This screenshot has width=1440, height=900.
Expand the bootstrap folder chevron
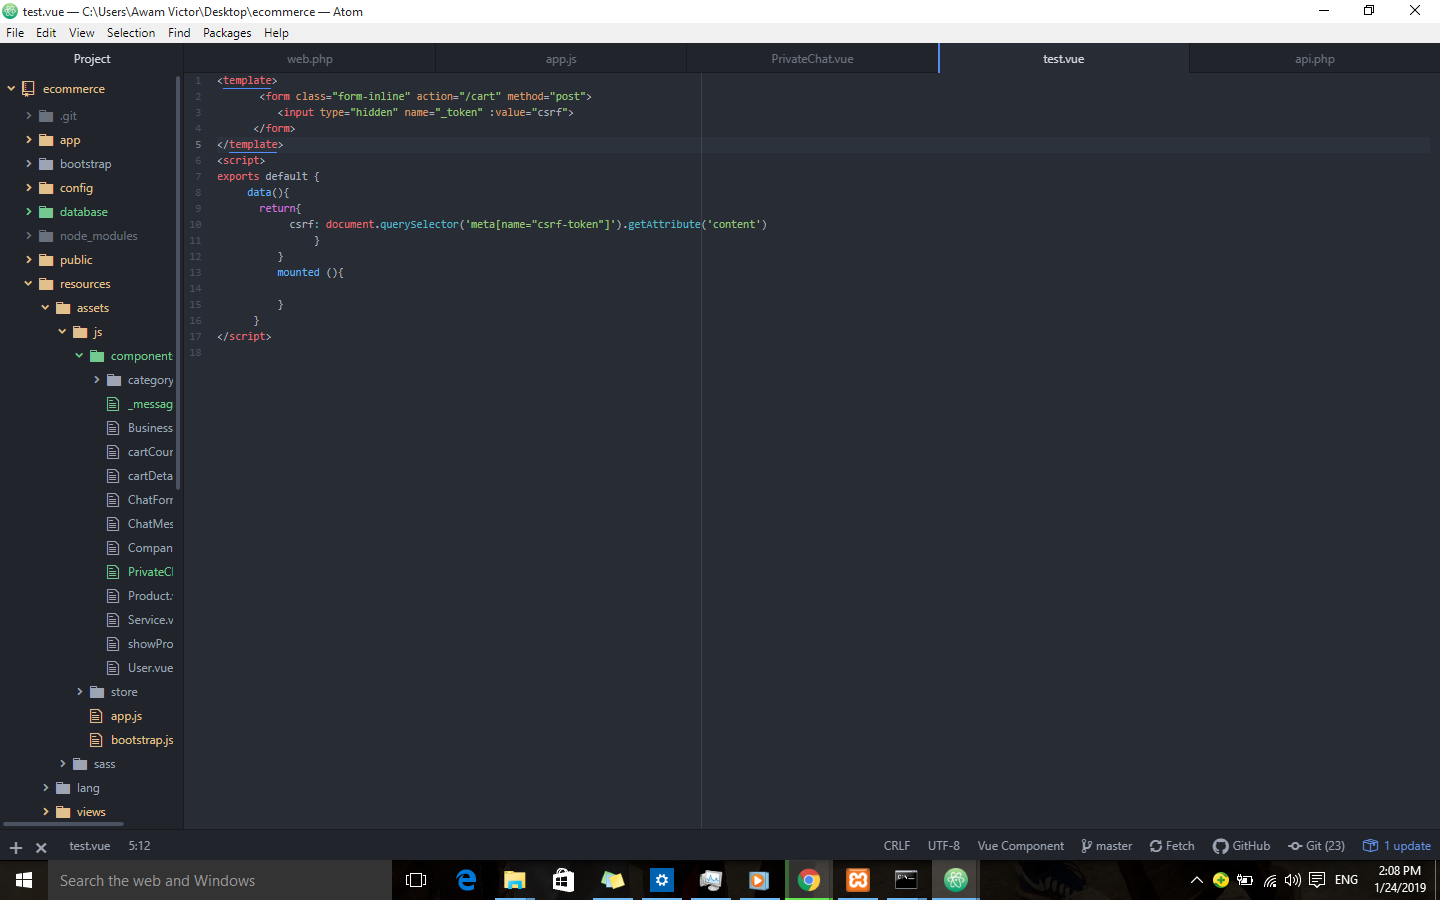click(x=28, y=164)
